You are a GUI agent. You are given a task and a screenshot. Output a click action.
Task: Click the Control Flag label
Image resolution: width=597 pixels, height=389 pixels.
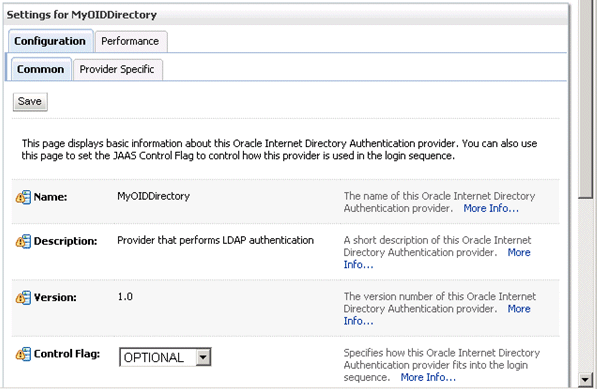(67, 354)
